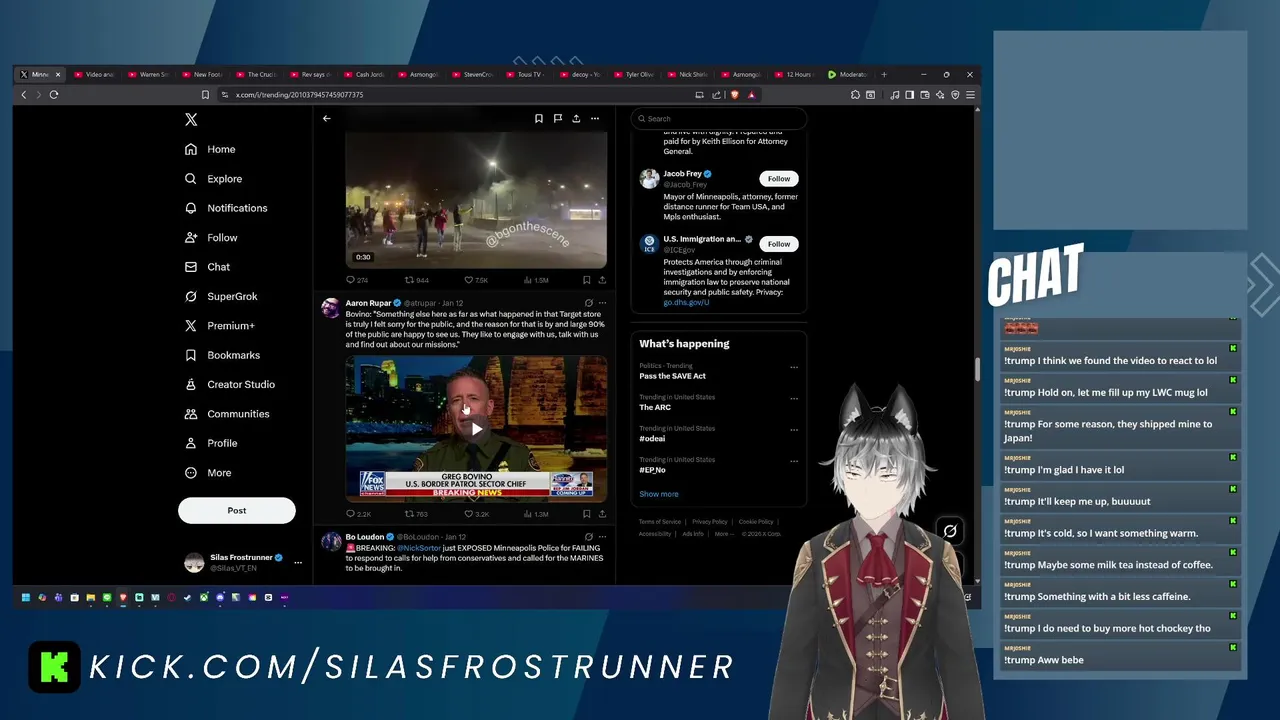Click the Brave shields icon in address bar

click(733, 95)
